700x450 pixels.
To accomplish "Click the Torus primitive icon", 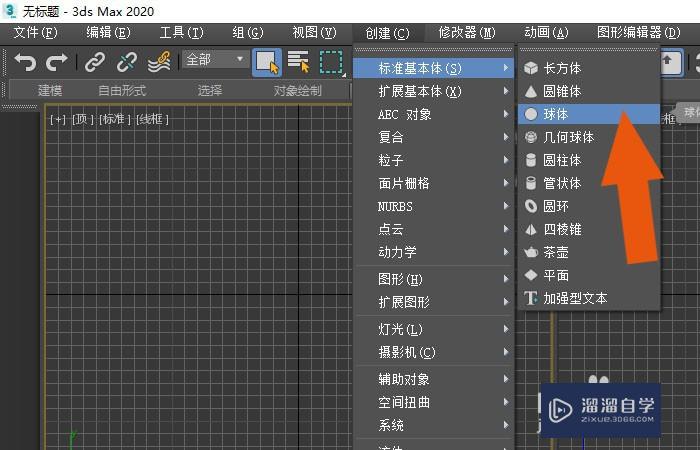I will (531, 206).
